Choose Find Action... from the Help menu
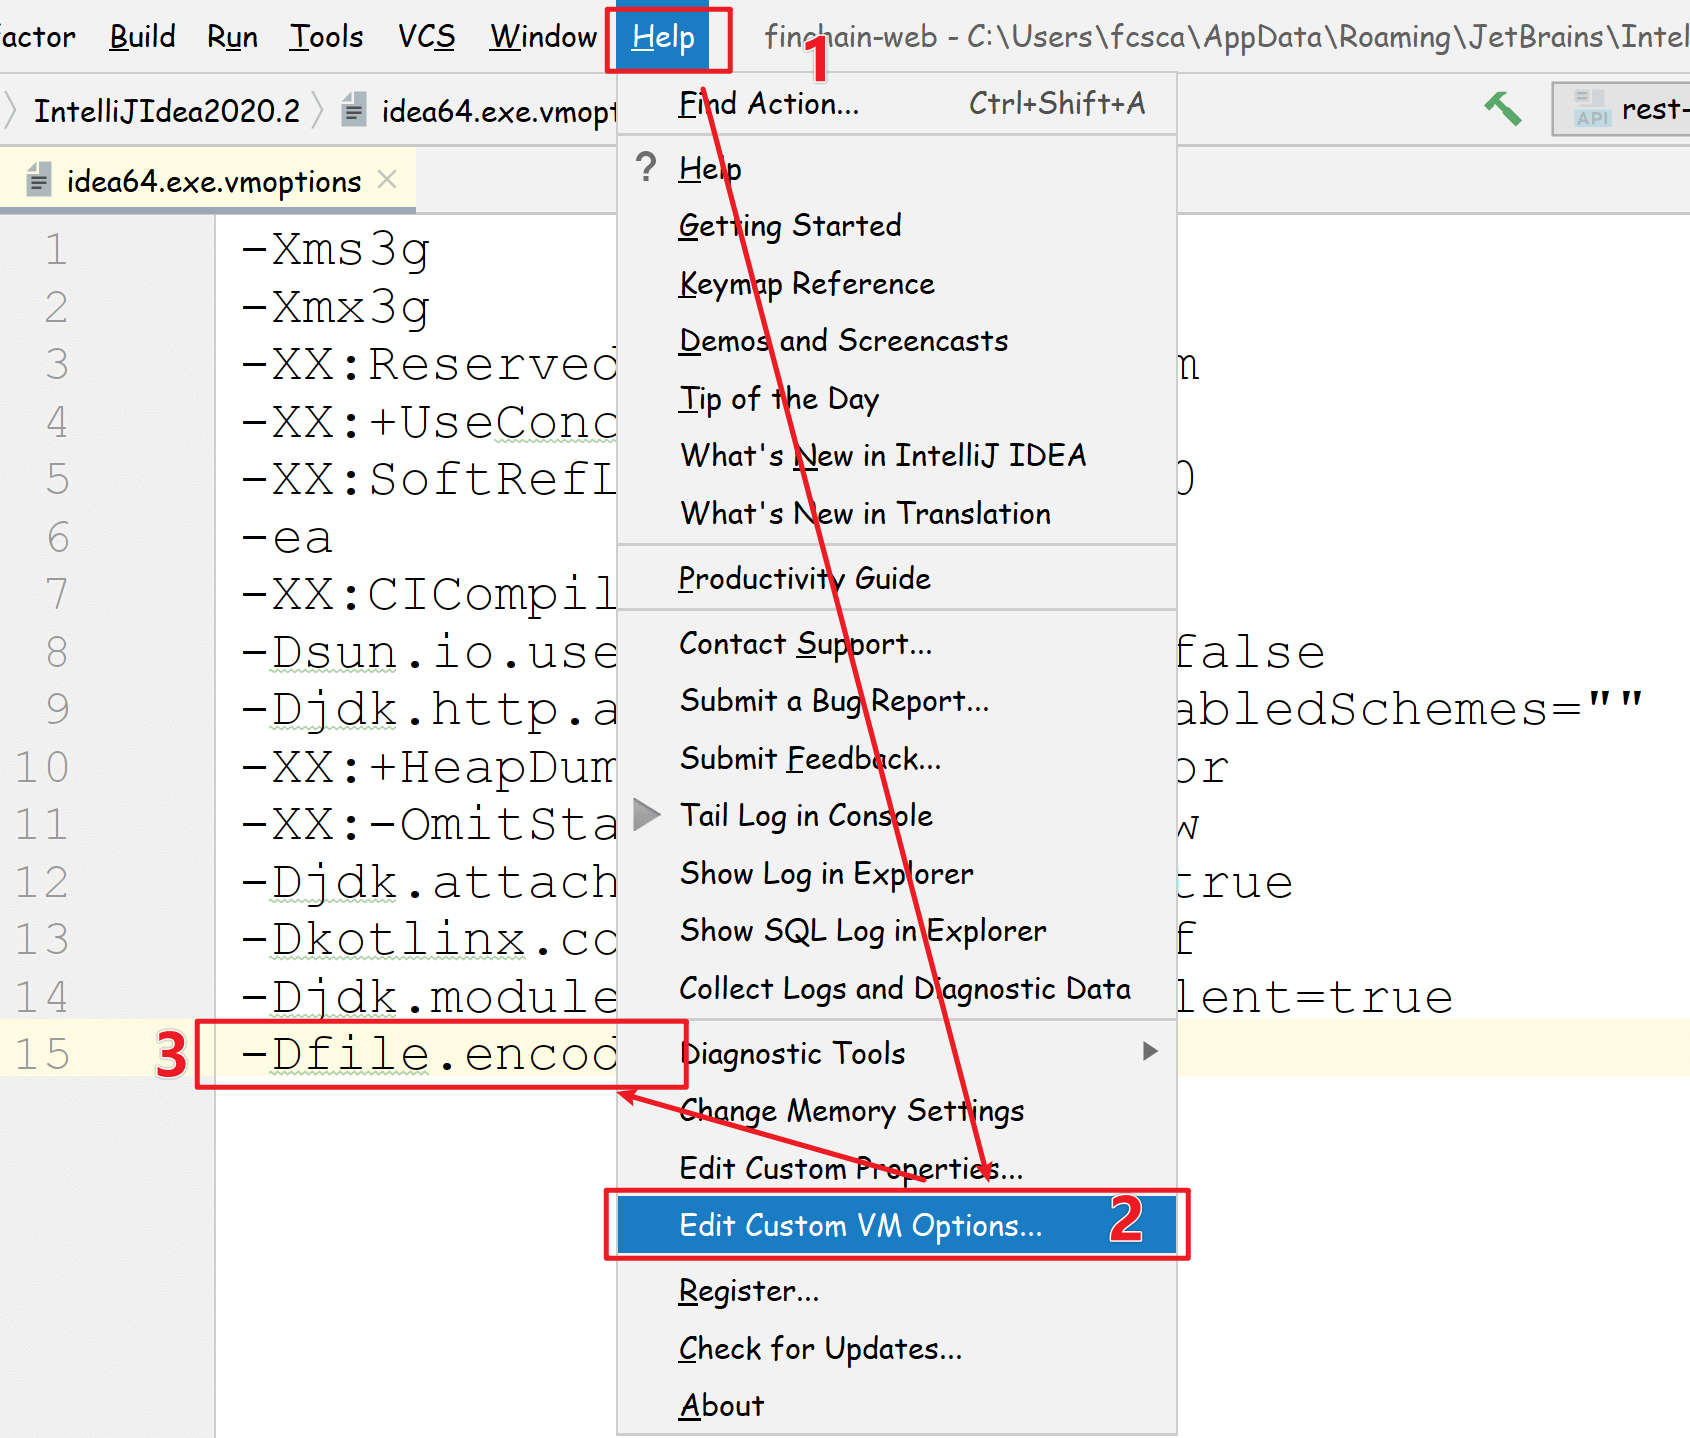The height and width of the screenshot is (1438, 1690). pyautogui.click(x=897, y=104)
